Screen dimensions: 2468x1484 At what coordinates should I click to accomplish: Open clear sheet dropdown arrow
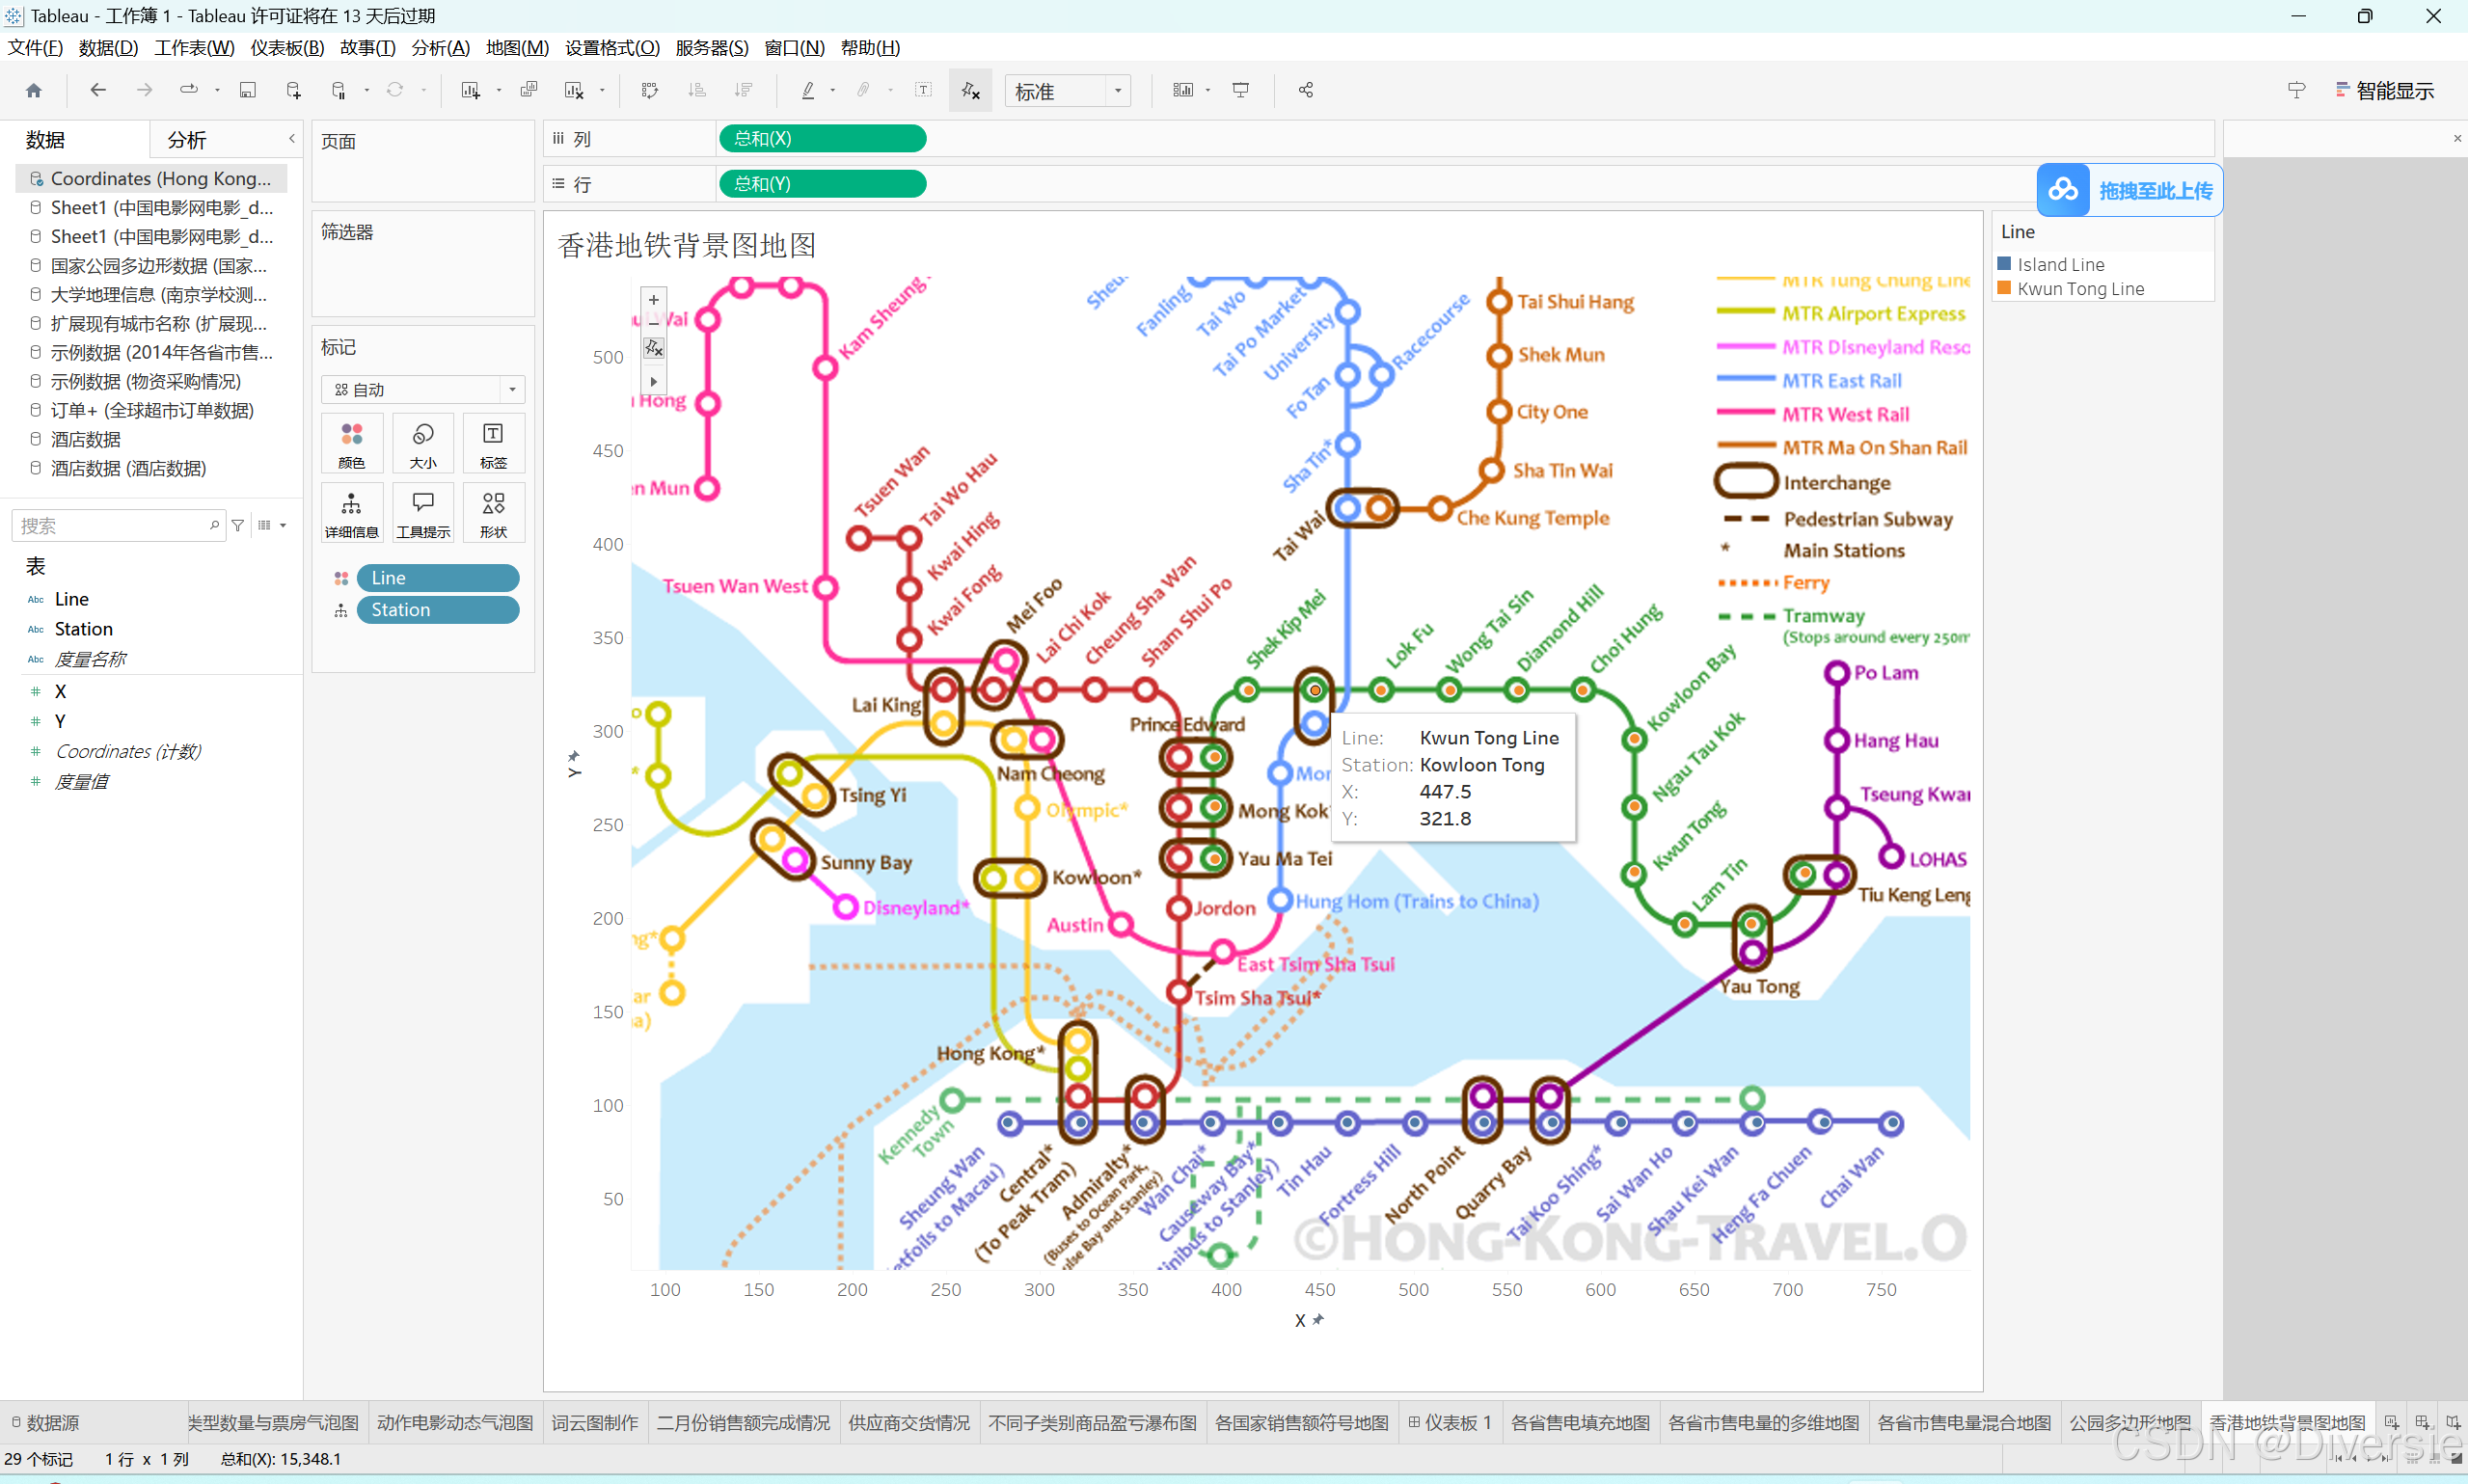click(x=602, y=91)
